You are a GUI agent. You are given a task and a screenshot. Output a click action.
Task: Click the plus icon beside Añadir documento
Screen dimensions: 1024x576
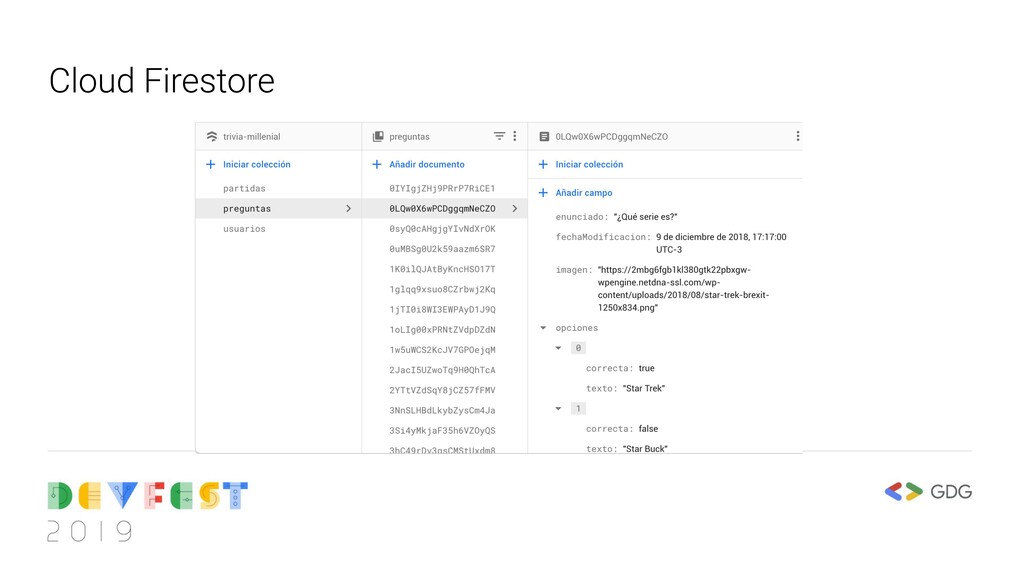[377, 164]
